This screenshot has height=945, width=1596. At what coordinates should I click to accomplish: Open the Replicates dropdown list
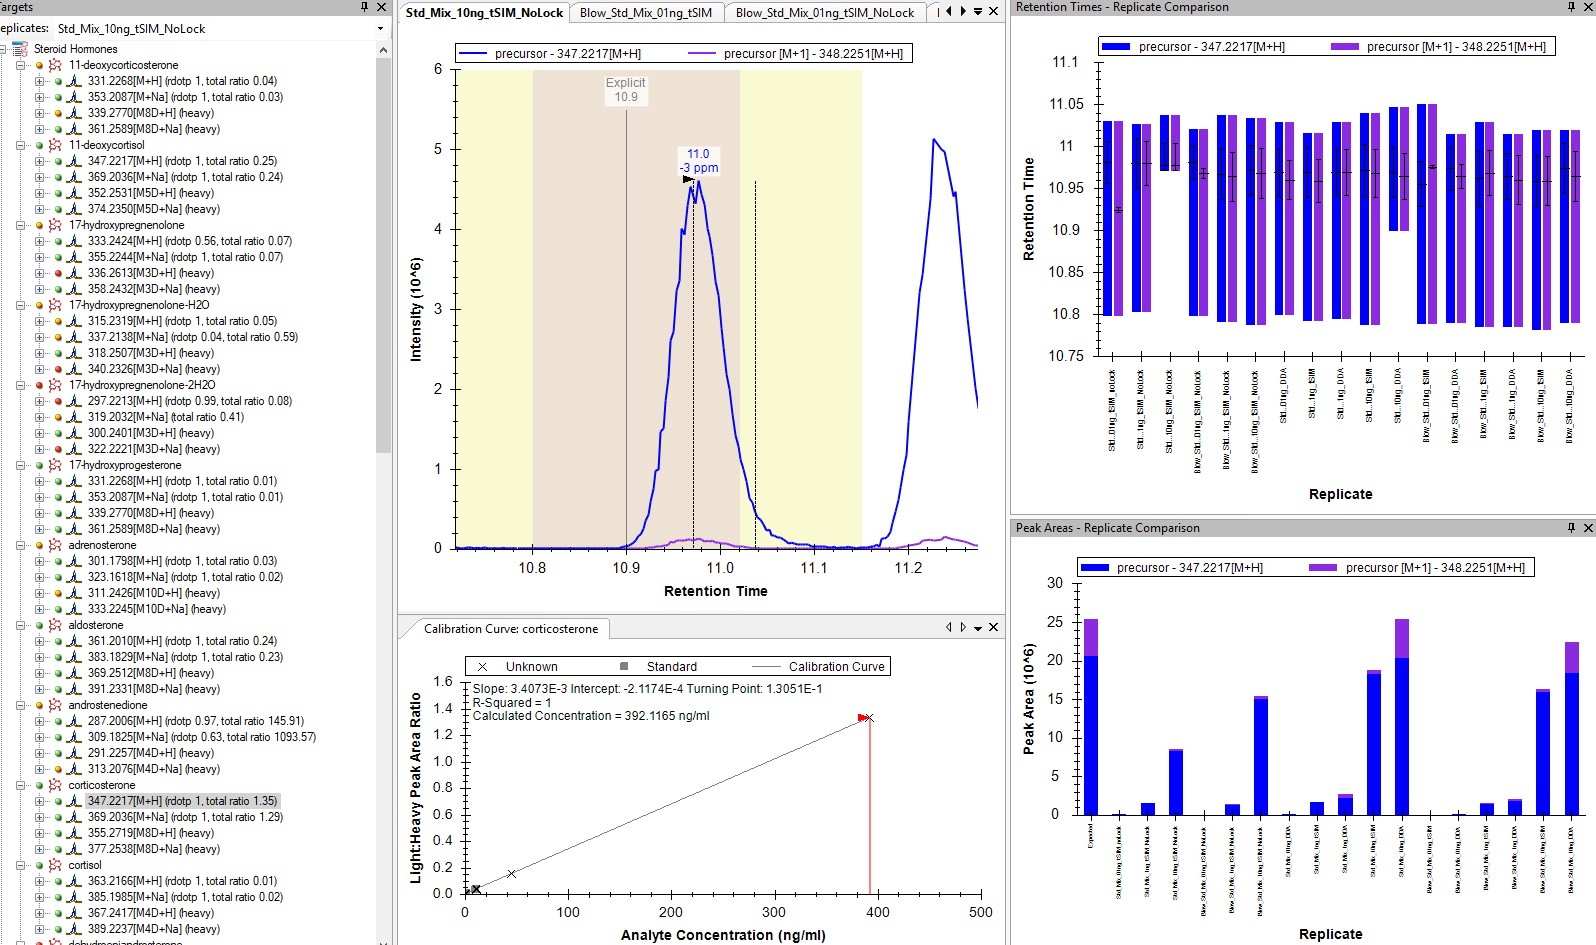tap(380, 29)
